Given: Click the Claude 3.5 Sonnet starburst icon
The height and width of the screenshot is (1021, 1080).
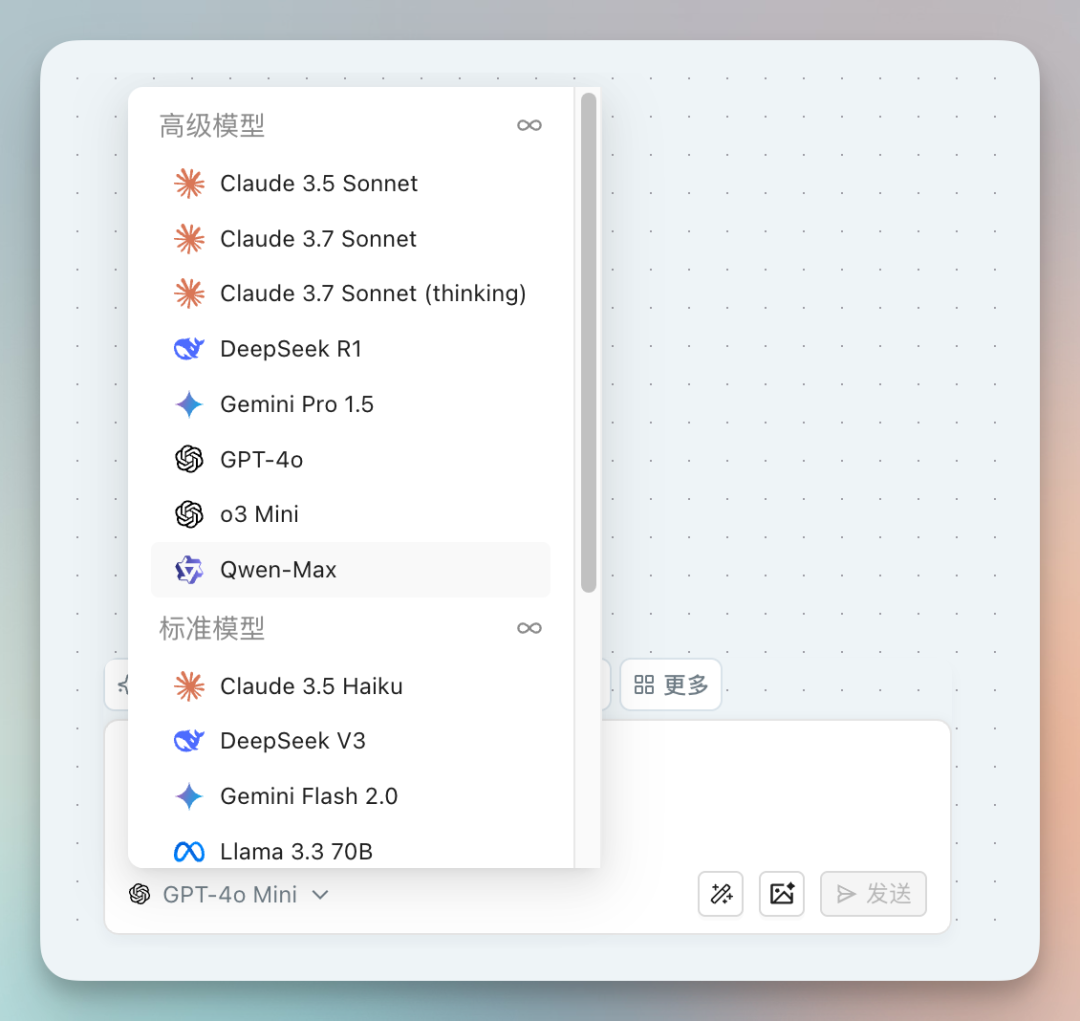Looking at the screenshot, I should (x=189, y=183).
